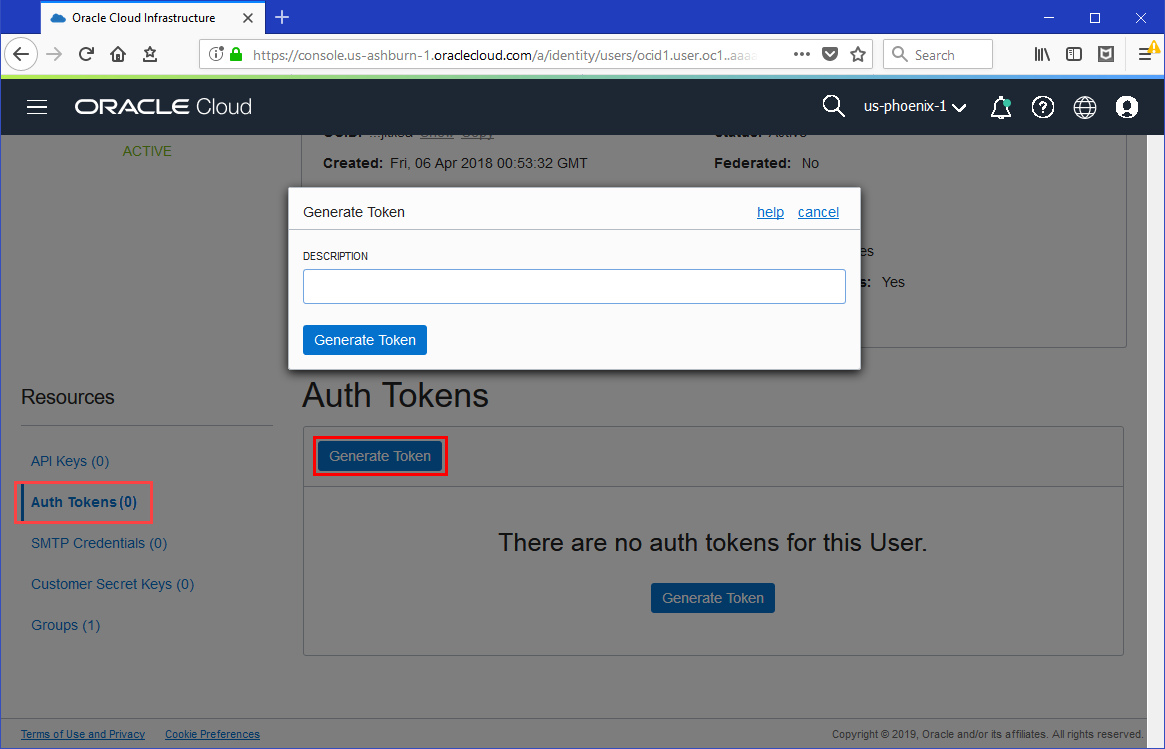Open the console search magnifier icon
The width and height of the screenshot is (1165, 749).
[x=833, y=107]
